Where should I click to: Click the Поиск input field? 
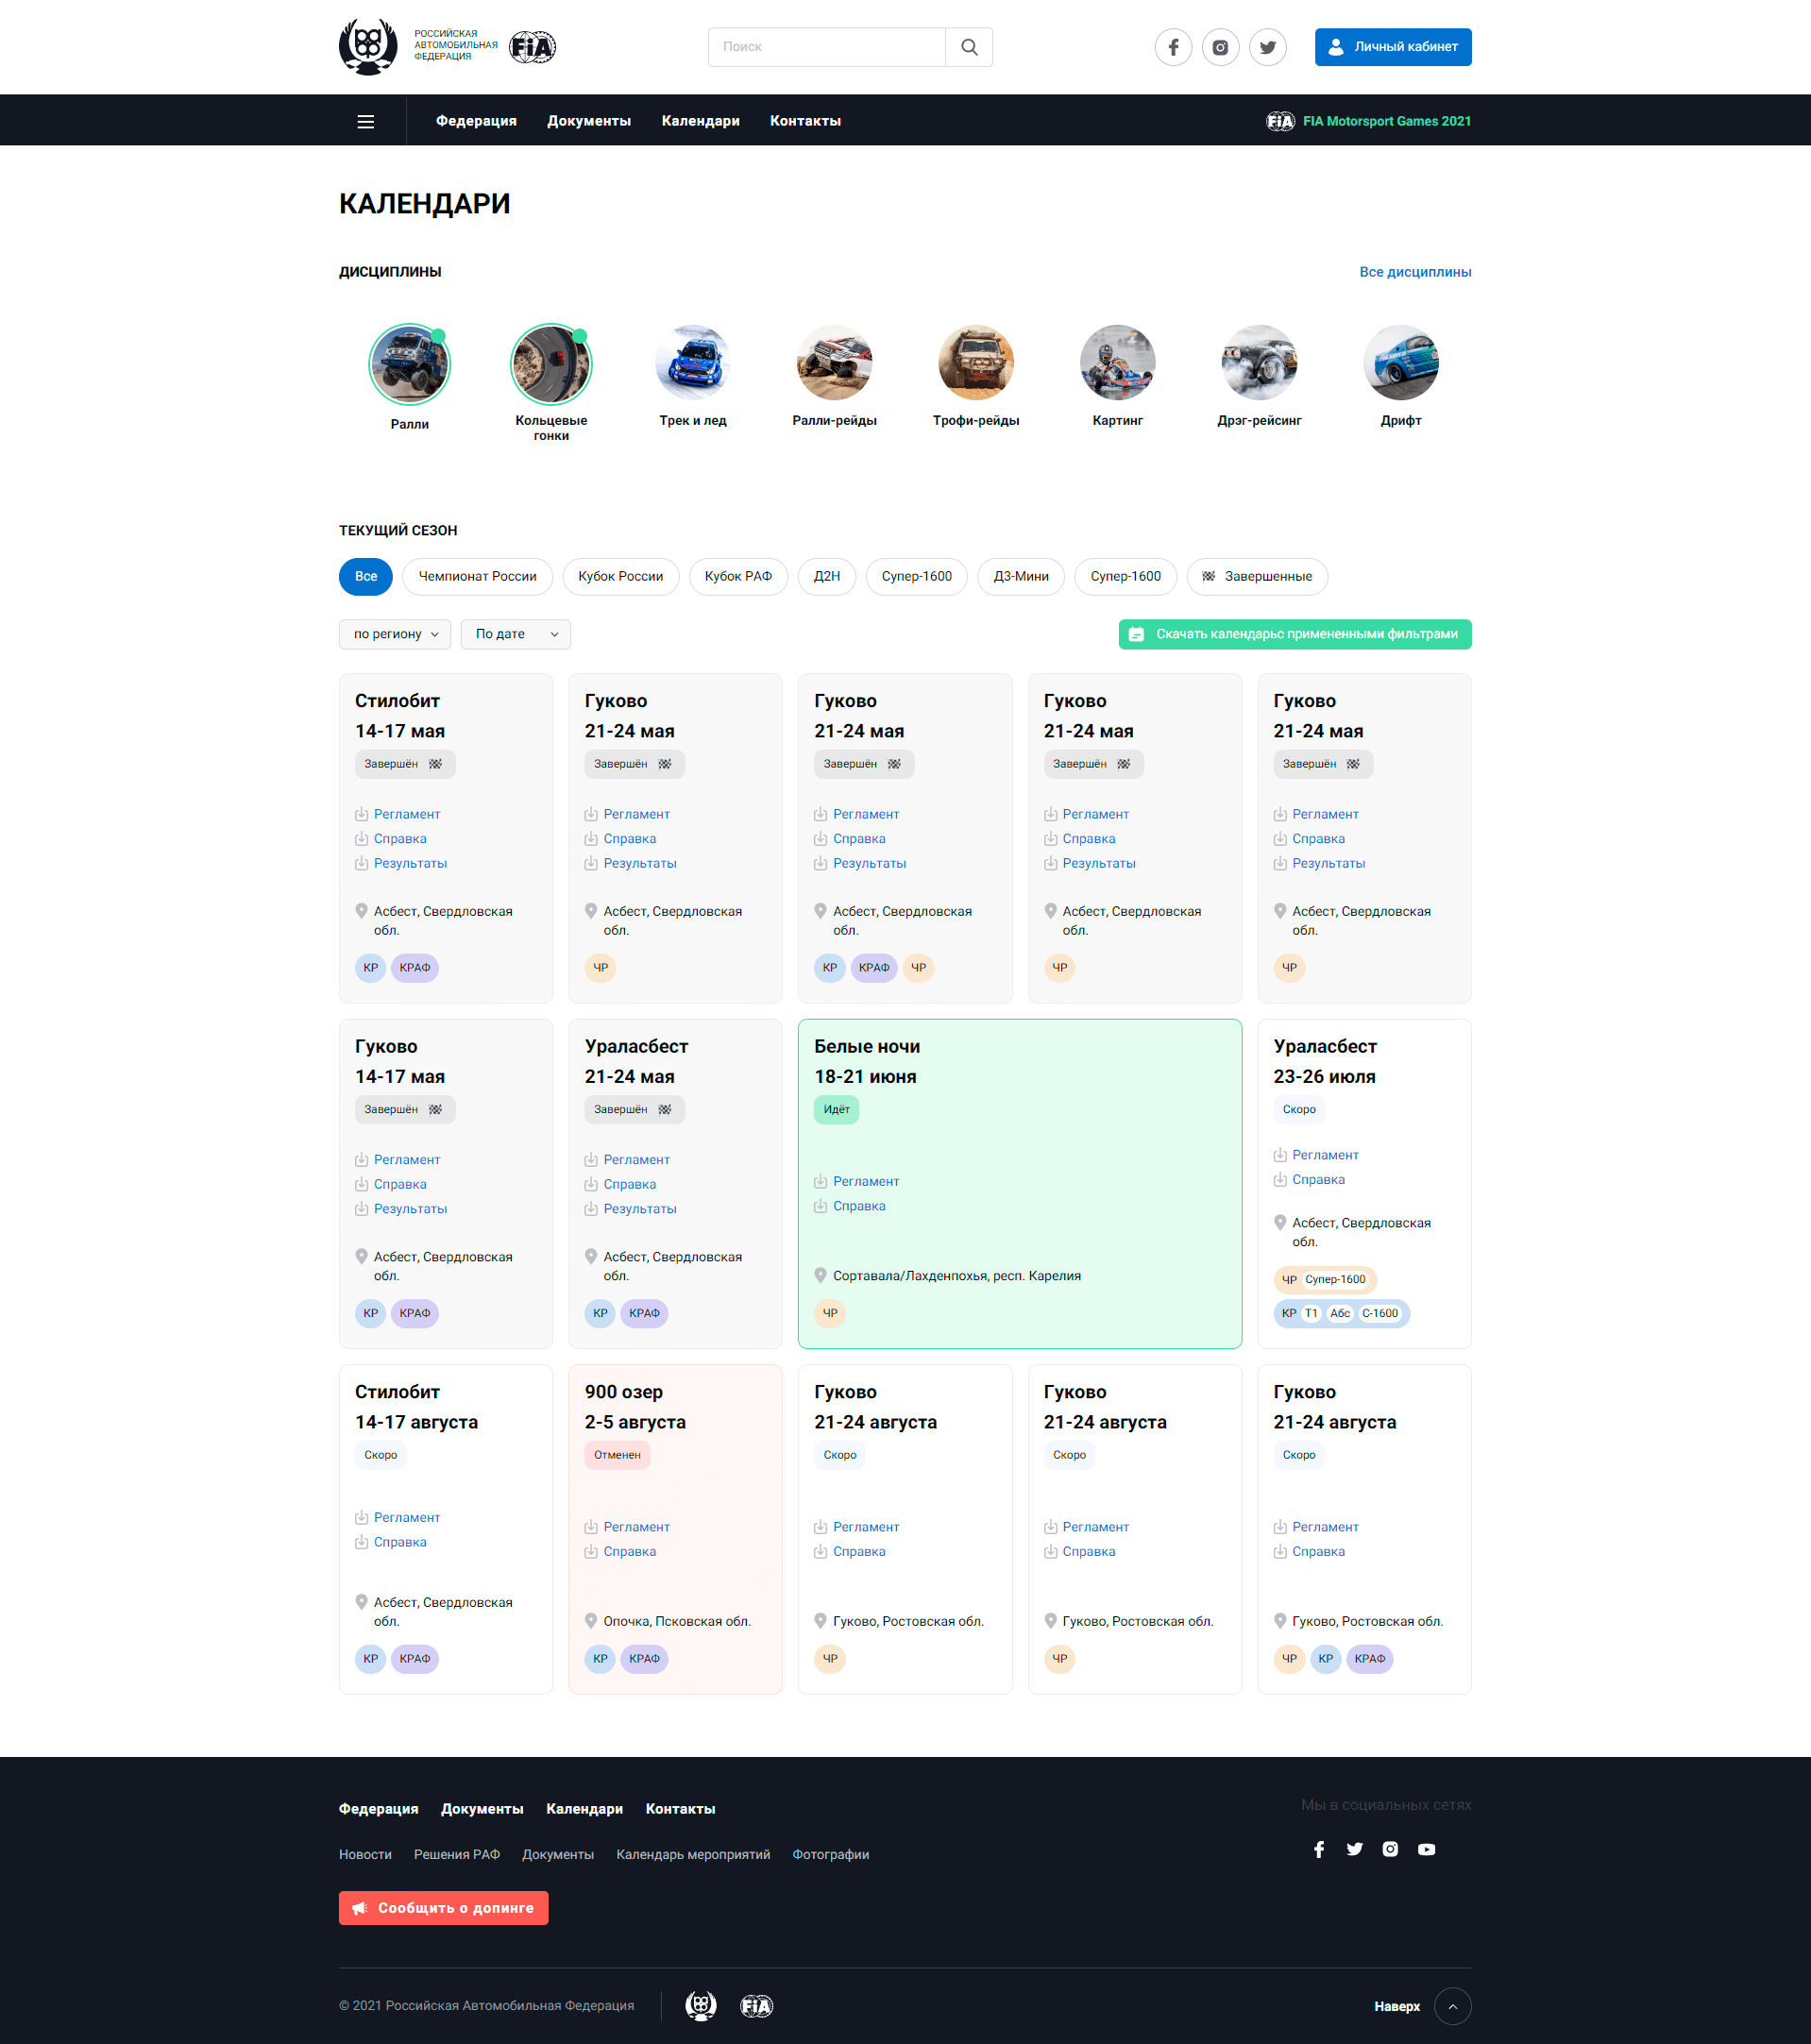click(x=827, y=47)
